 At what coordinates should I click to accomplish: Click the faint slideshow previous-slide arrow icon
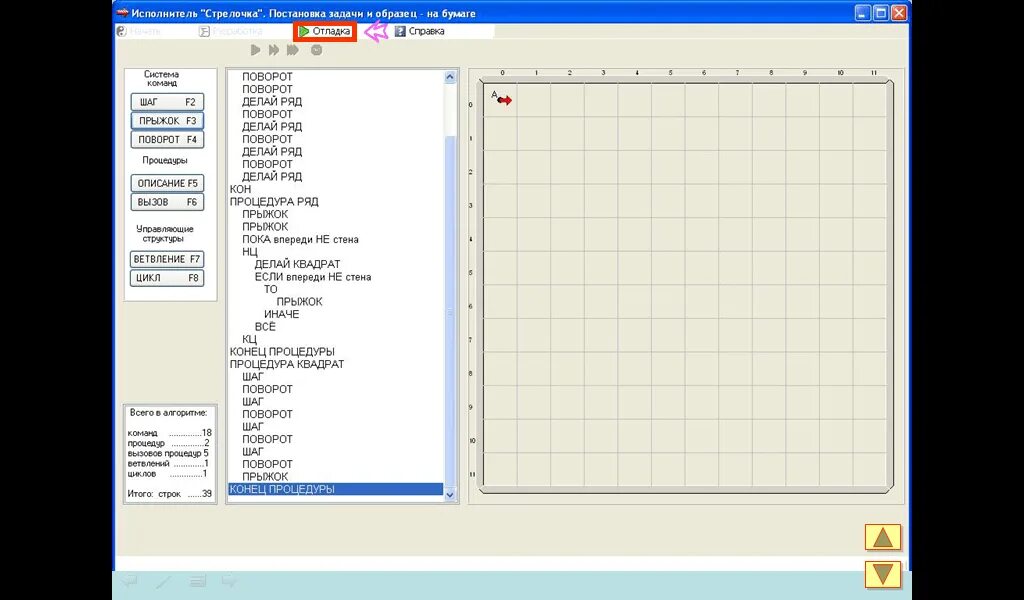[130, 580]
